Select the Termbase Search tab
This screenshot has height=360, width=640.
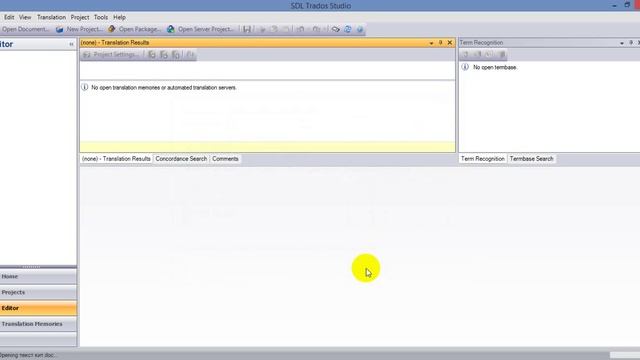pos(531,159)
